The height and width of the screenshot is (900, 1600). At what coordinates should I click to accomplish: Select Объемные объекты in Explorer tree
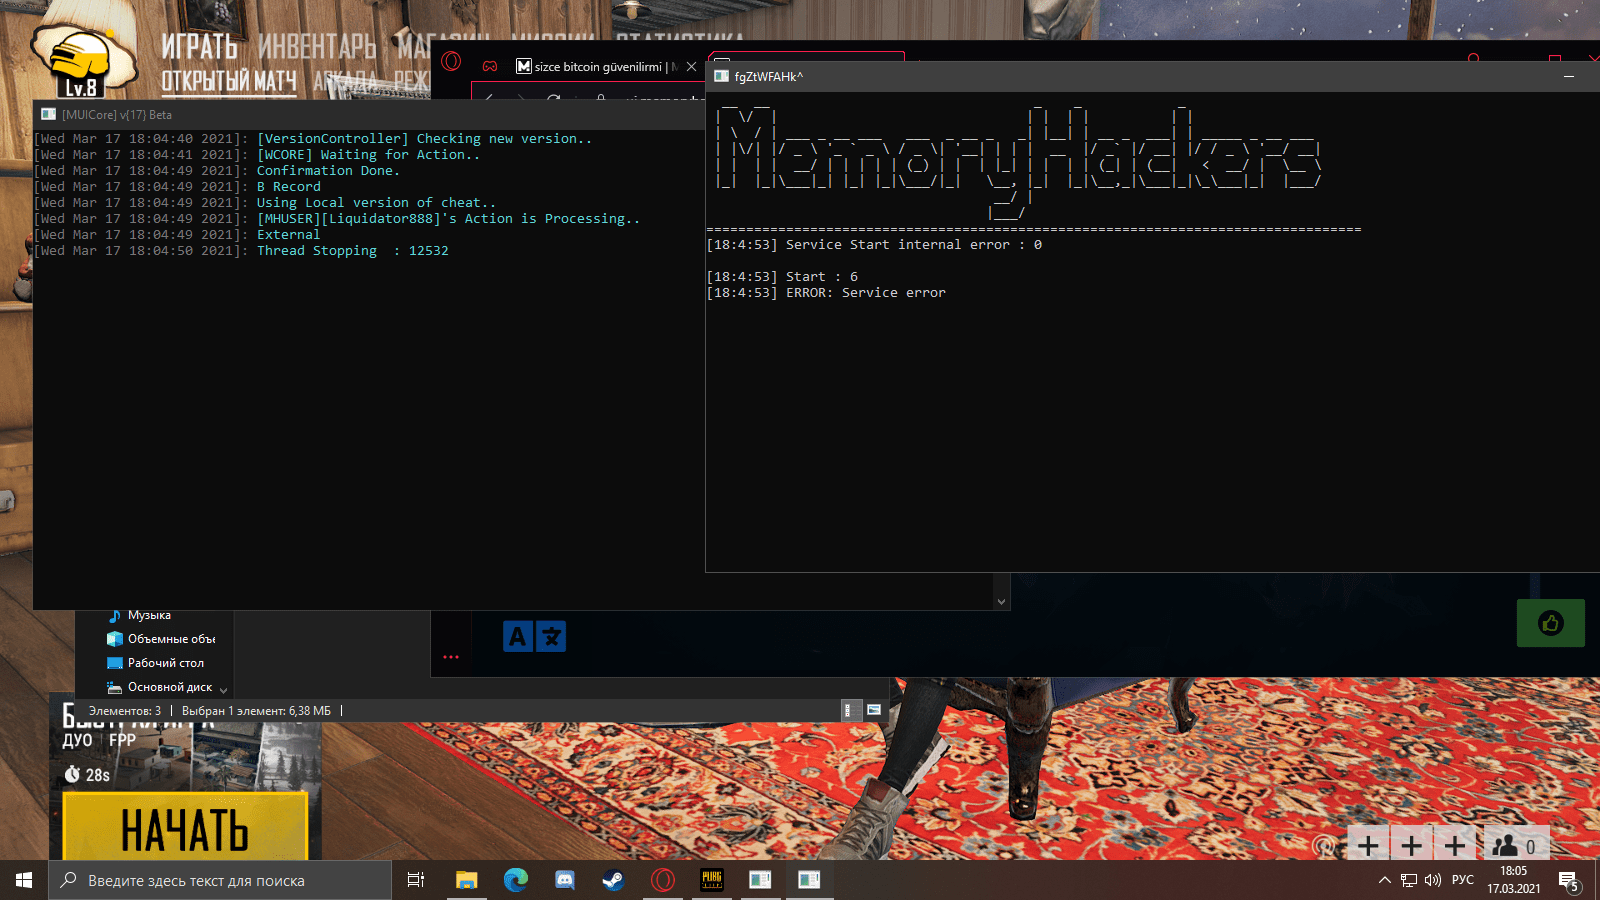click(160, 639)
